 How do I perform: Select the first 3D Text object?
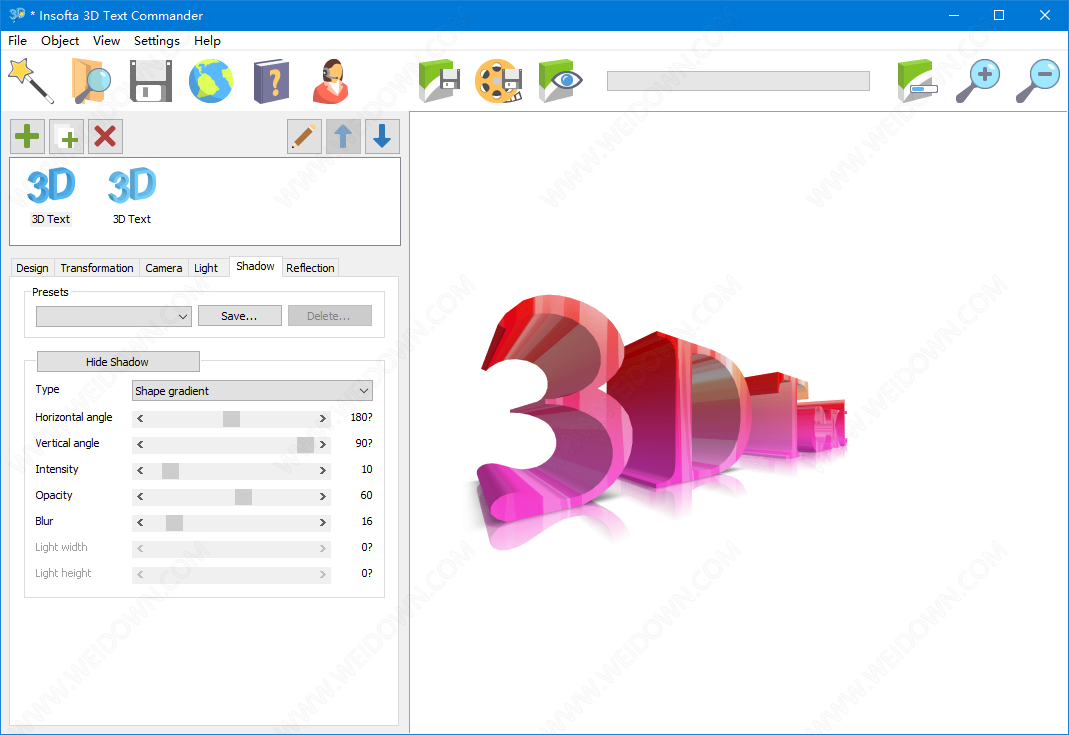click(51, 196)
